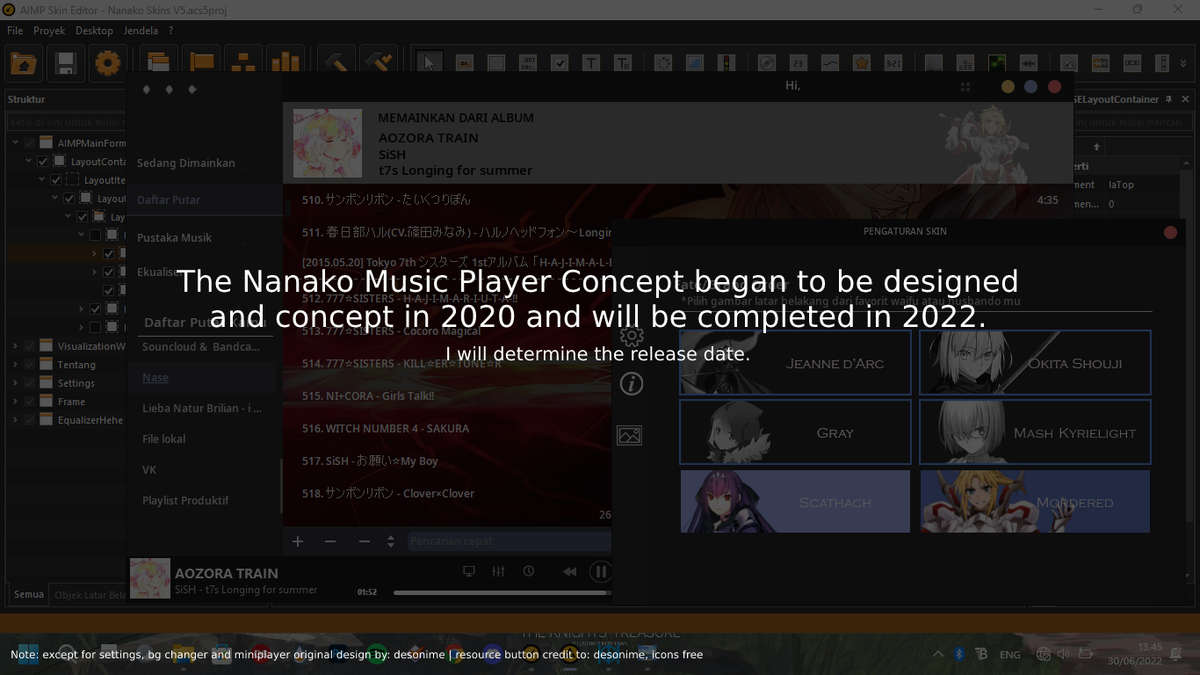1200x675 pixels.
Task: Click the open project folder icon
Action: tap(24, 64)
